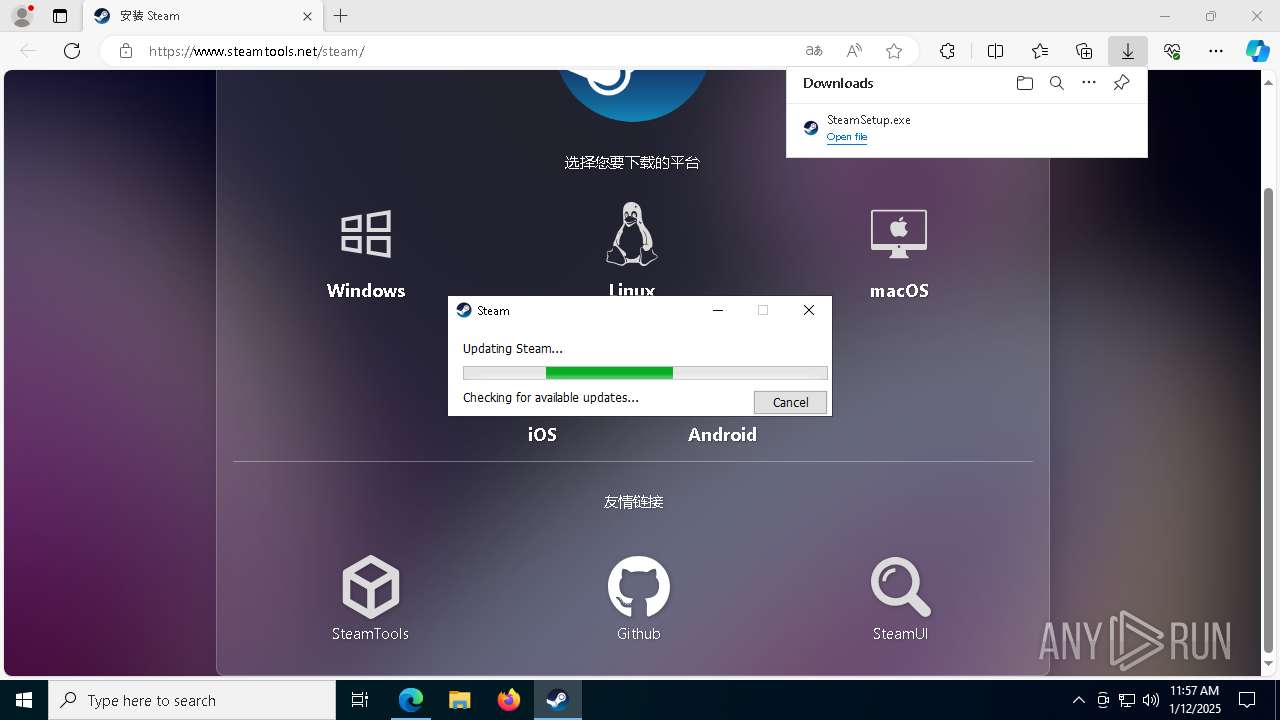Open the Collections toolbar icon

(x=1084, y=51)
